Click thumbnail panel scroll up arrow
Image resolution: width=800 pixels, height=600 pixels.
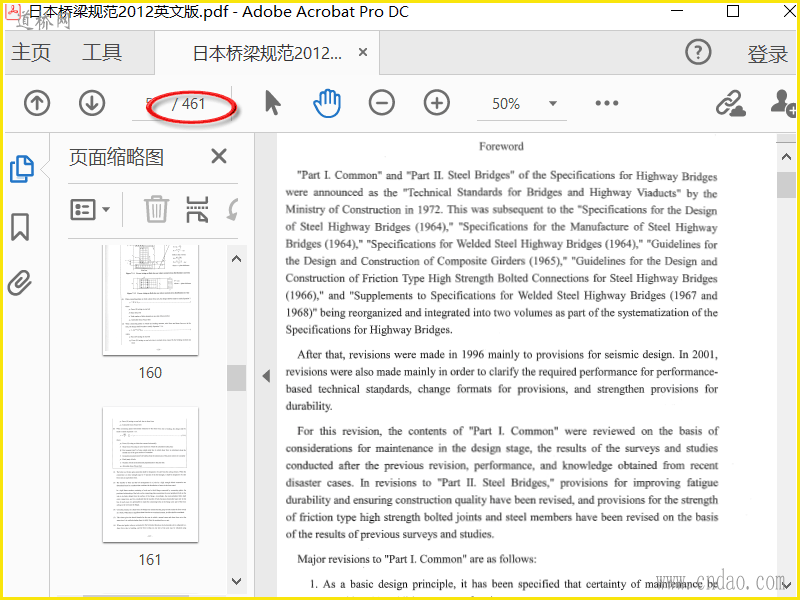(x=236, y=259)
